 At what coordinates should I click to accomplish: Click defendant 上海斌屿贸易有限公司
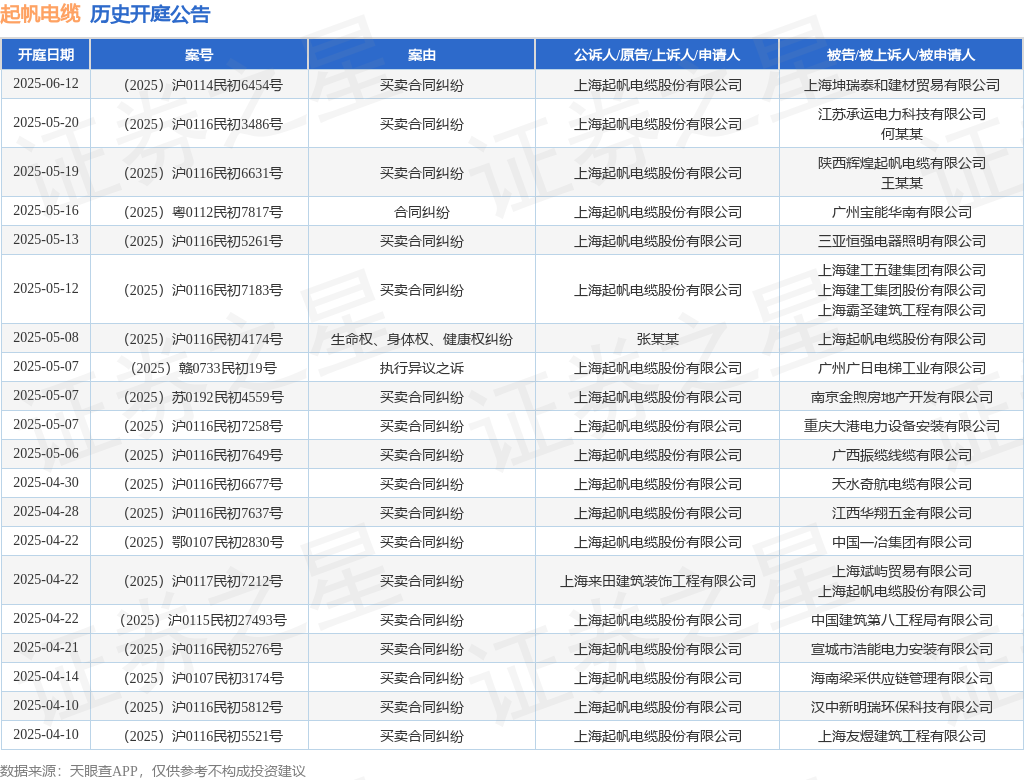click(x=901, y=571)
